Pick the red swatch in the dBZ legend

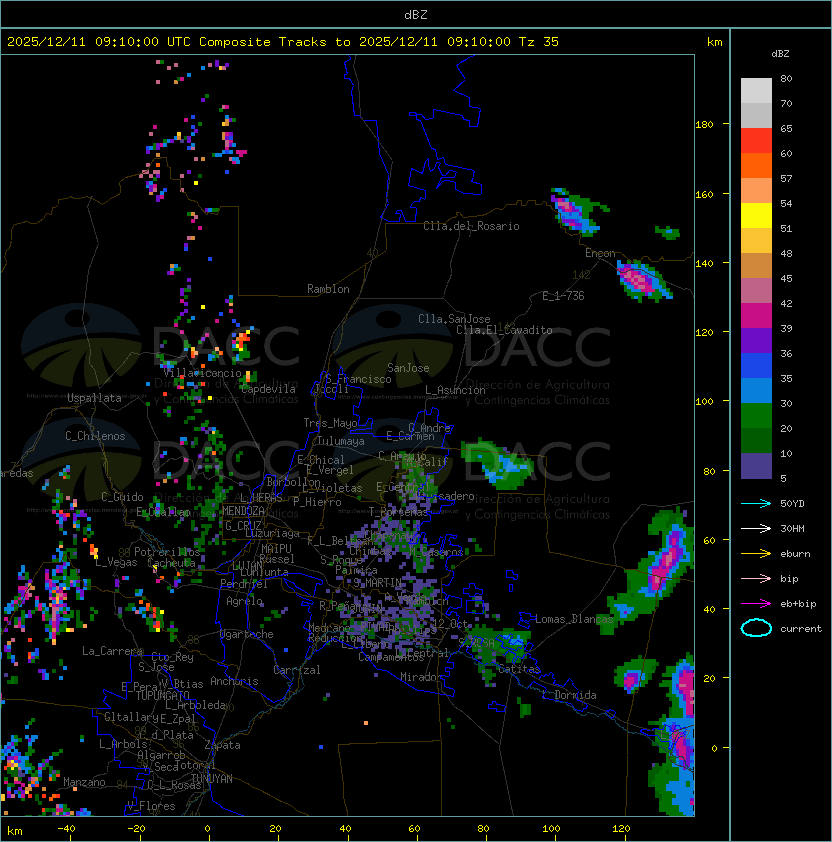point(756,140)
